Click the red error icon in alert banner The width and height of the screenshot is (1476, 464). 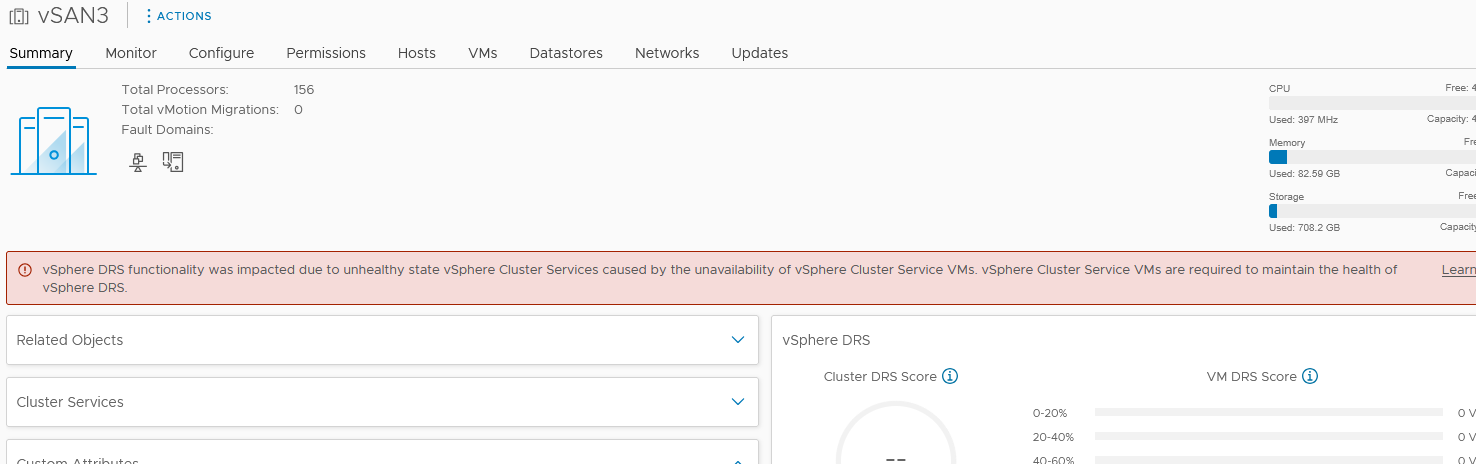tap(26, 270)
